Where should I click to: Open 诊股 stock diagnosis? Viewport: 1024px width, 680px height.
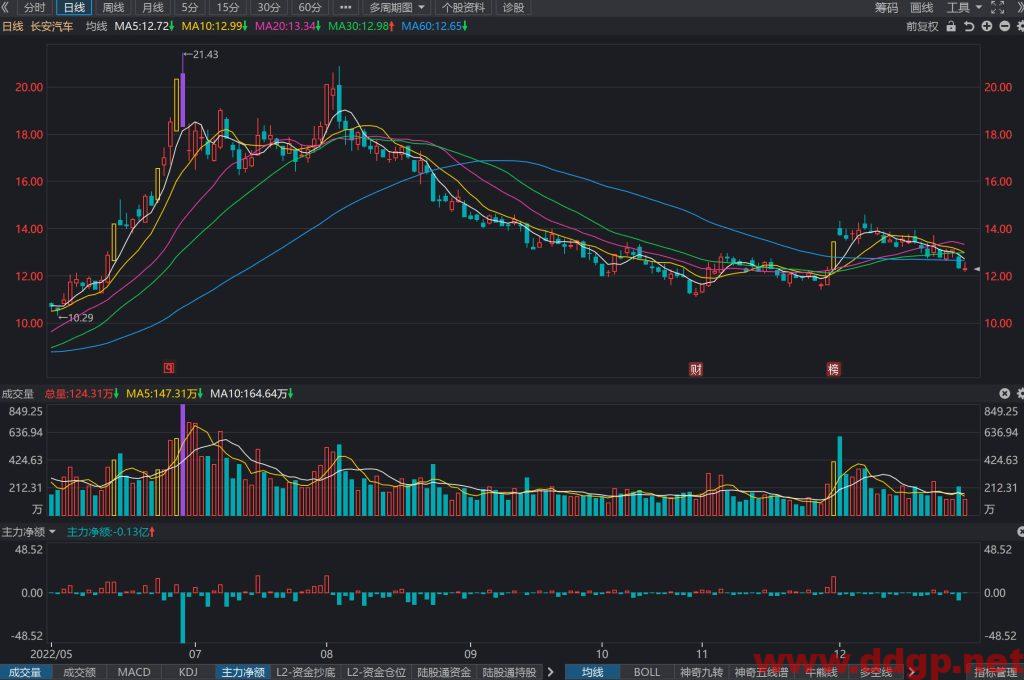513,7
